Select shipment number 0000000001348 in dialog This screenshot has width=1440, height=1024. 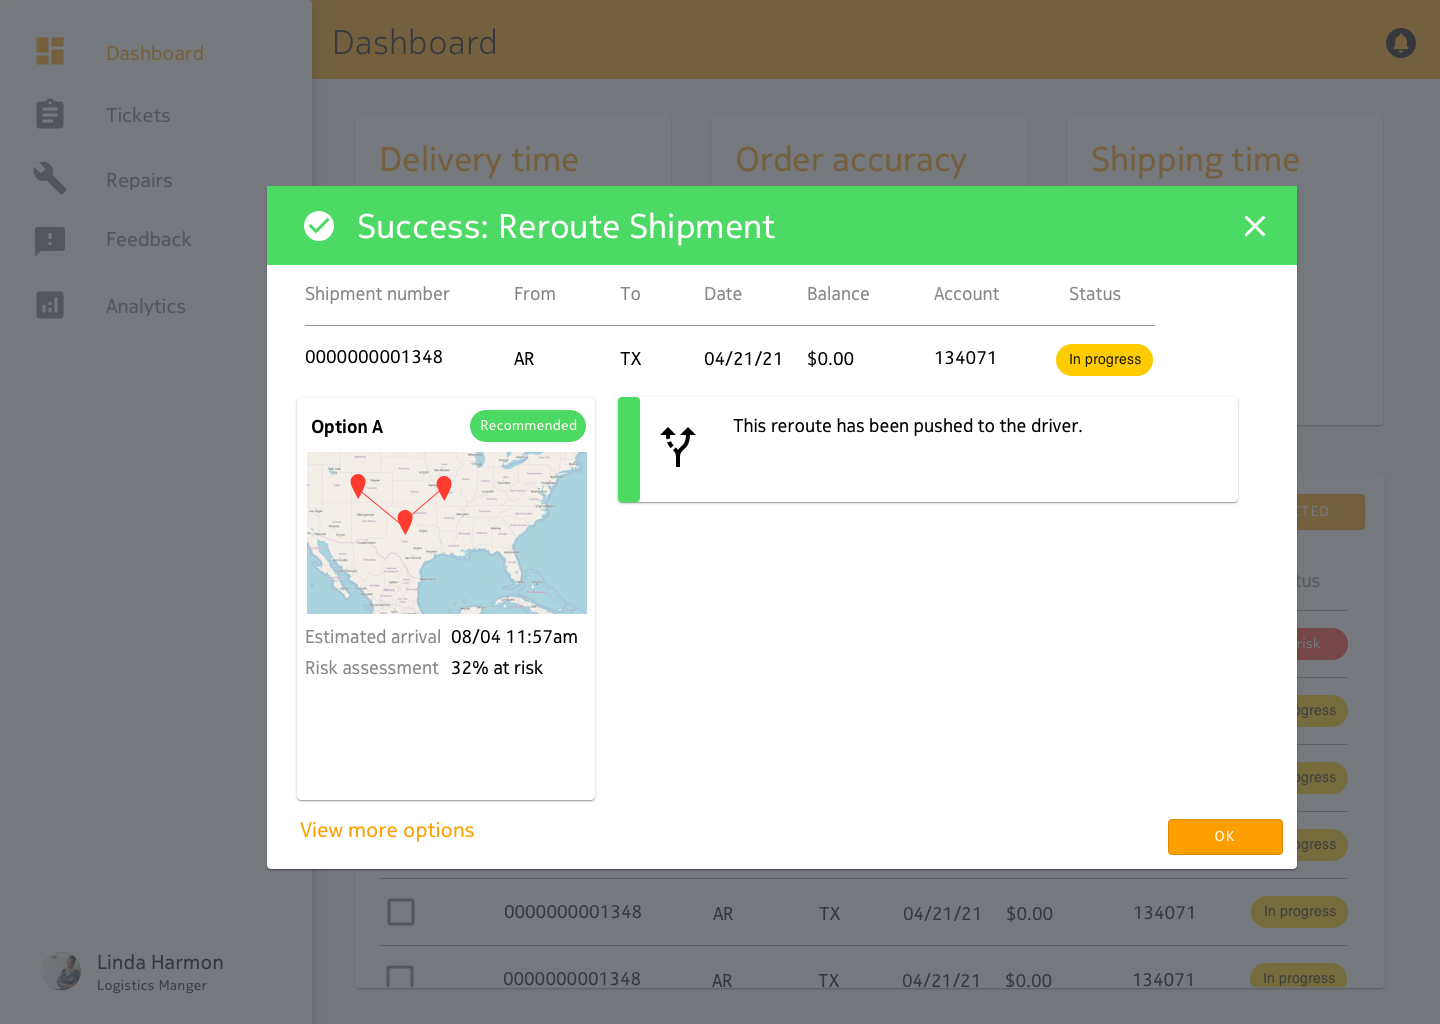click(x=374, y=357)
